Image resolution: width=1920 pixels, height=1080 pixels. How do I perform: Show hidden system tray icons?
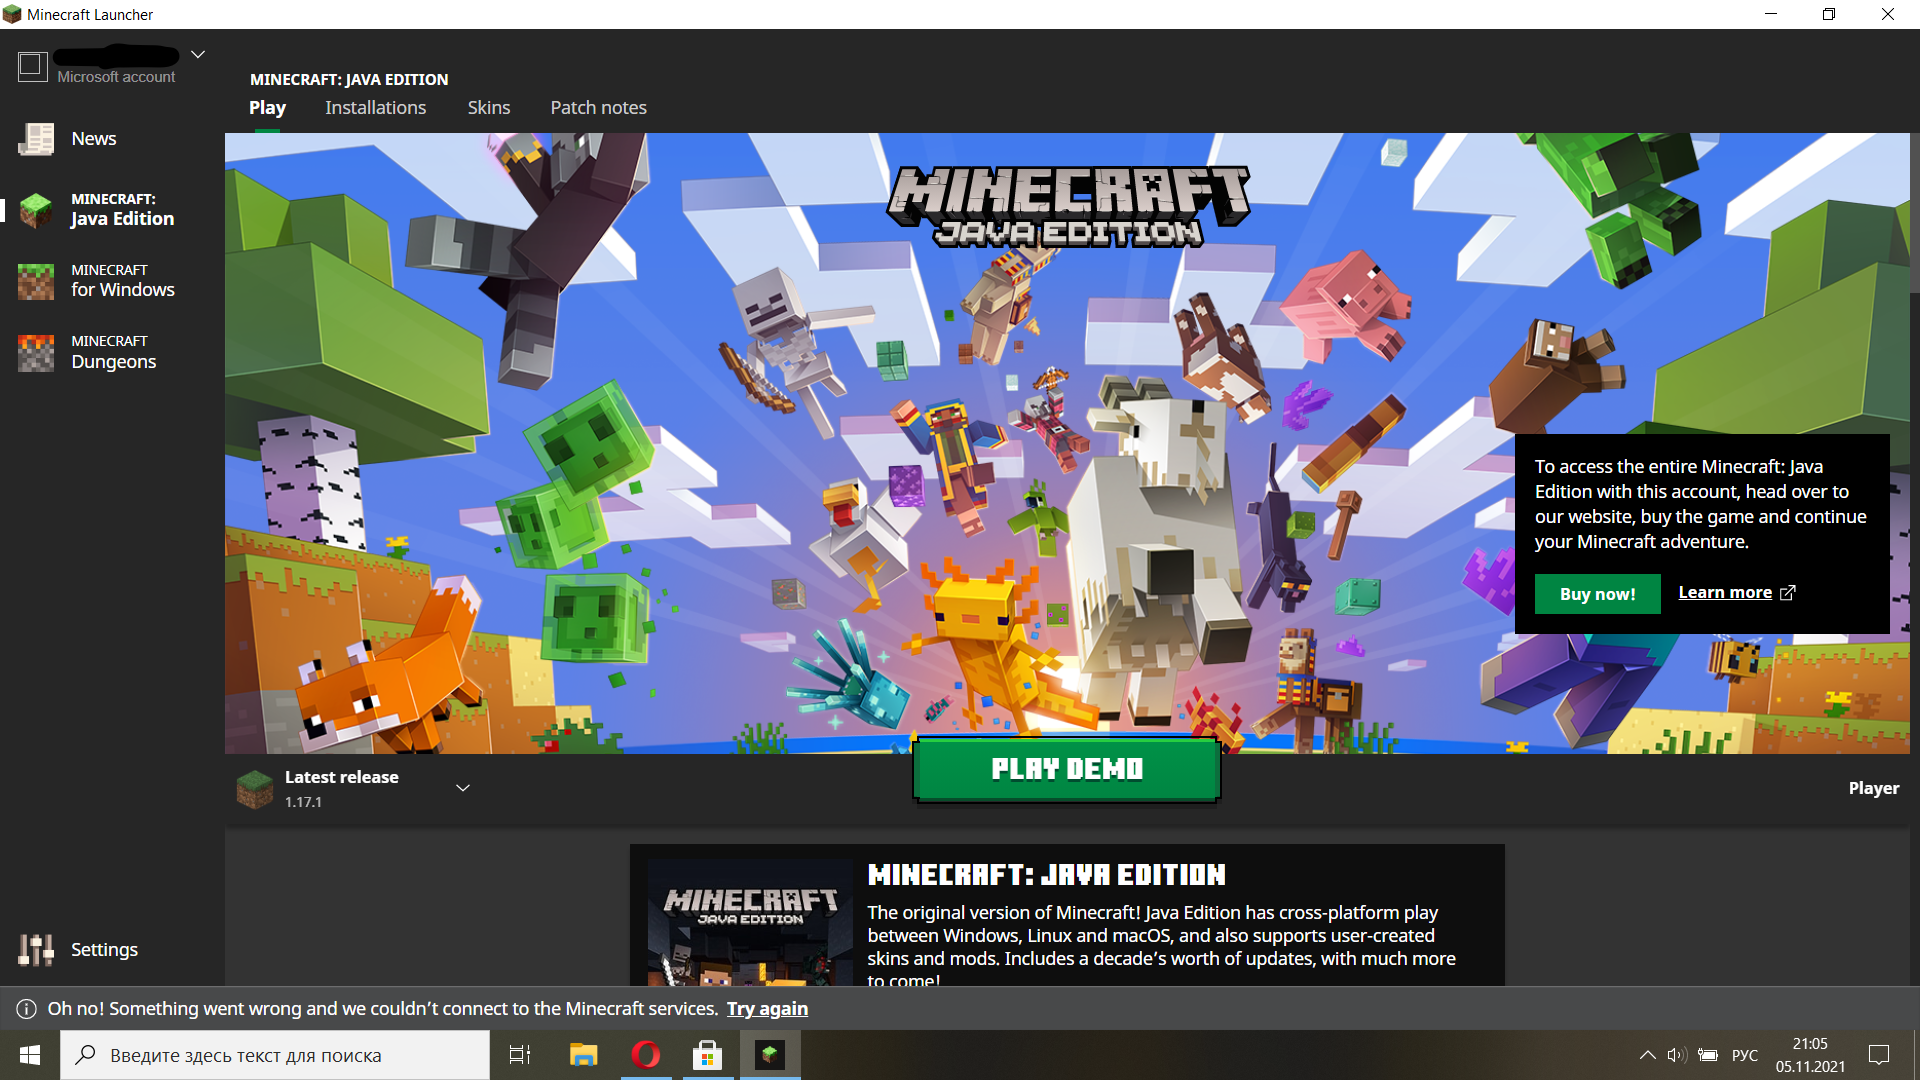[1647, 1055]
